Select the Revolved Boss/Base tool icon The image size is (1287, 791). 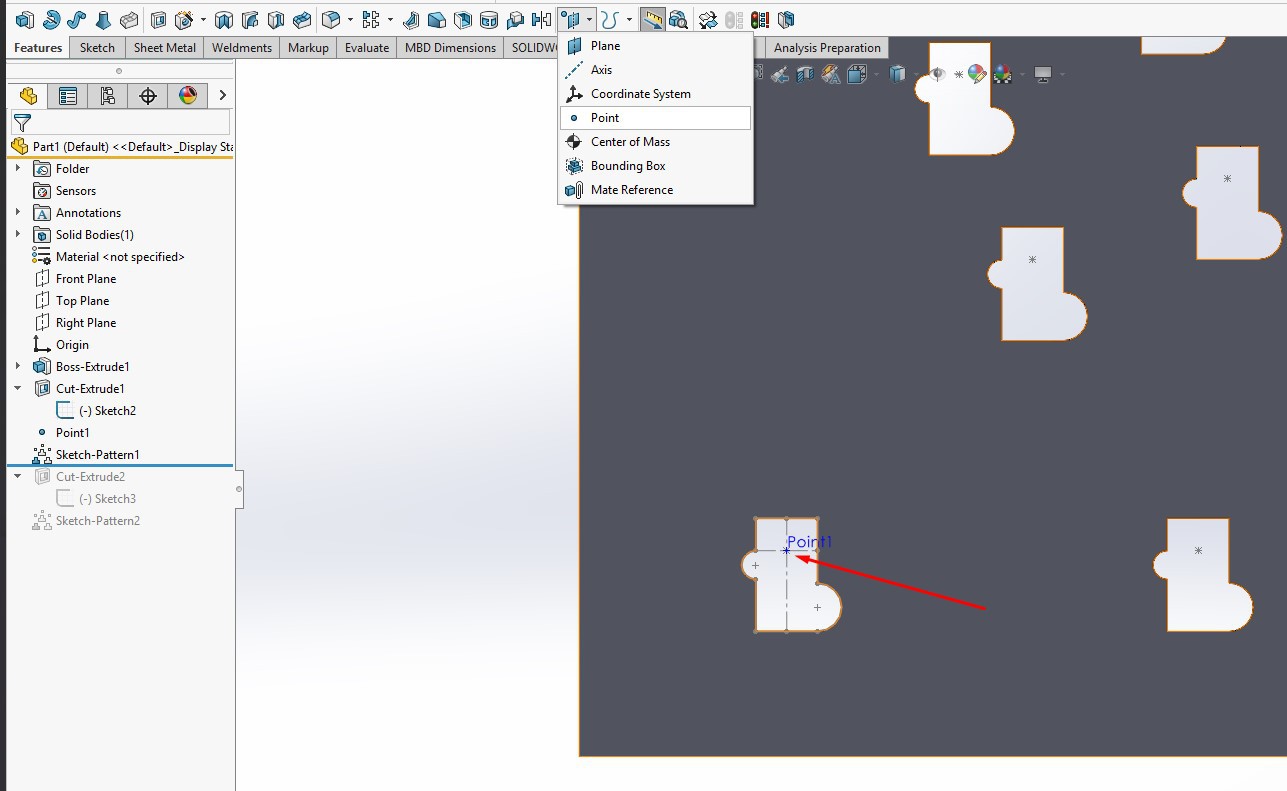click(51, 19)
